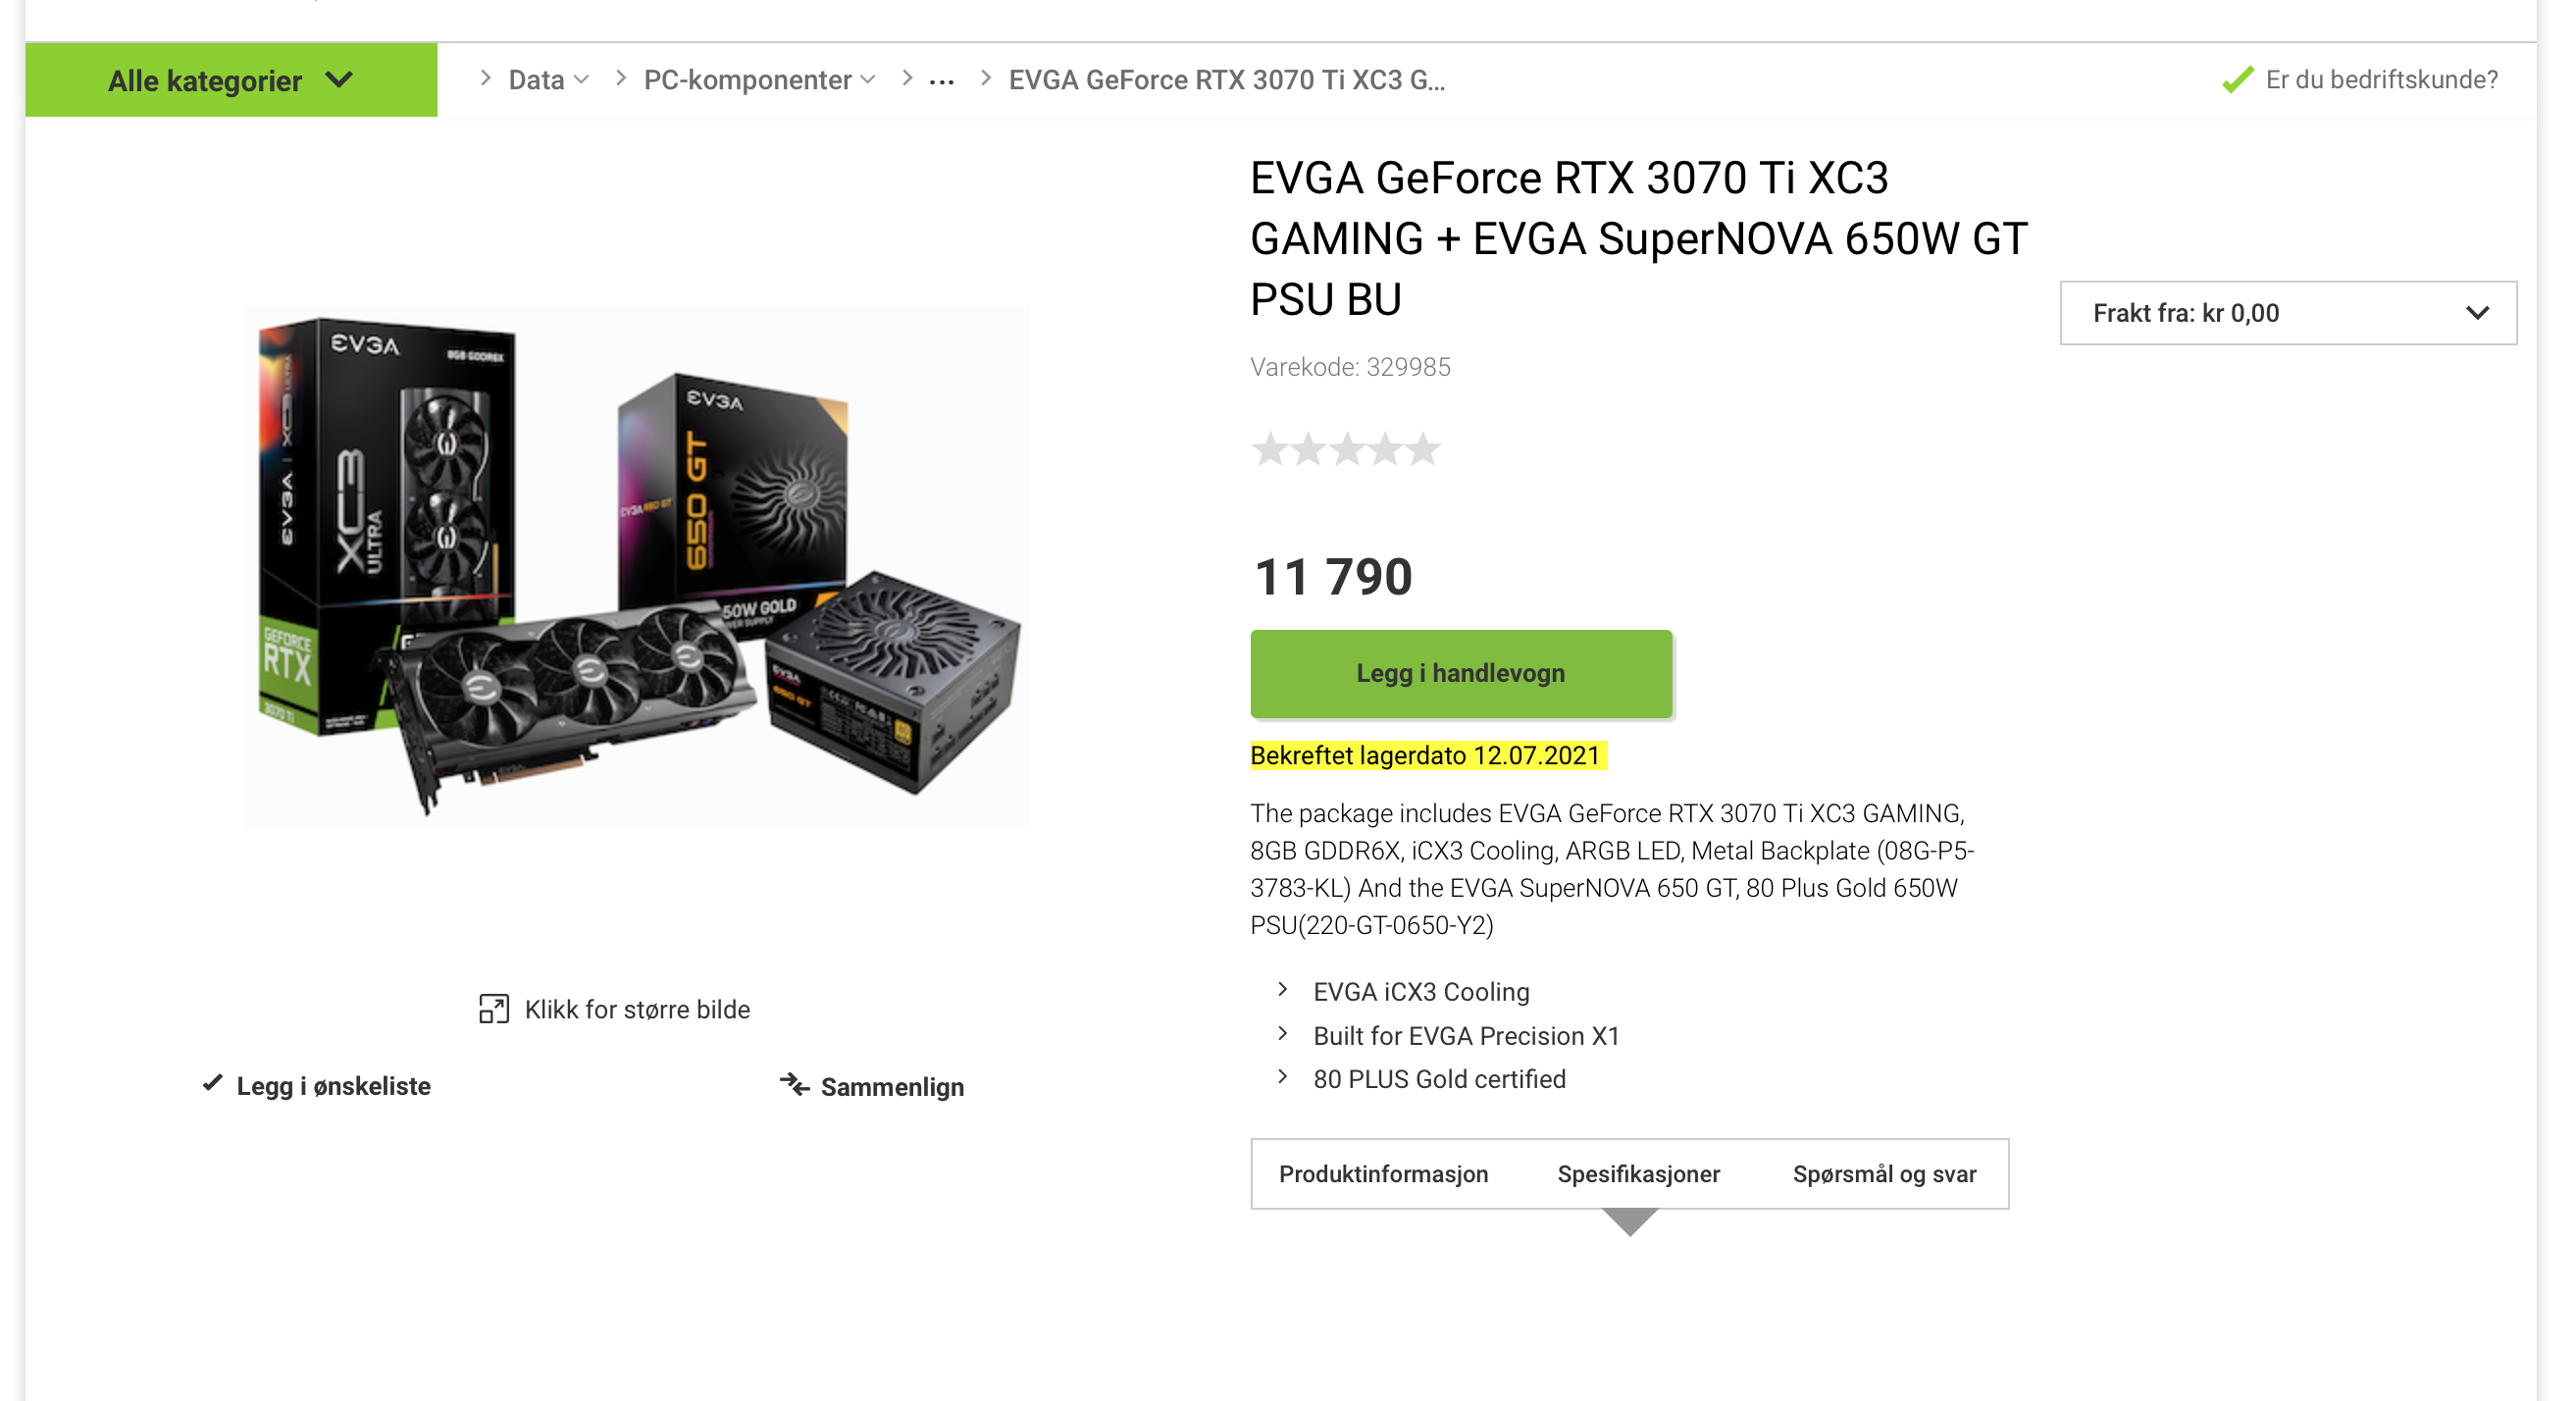The height and width of the screenshot is (1401, 2576).
Task: Click the green bedriftskunde checkmark icon
Action: (x=2238, y=79)
